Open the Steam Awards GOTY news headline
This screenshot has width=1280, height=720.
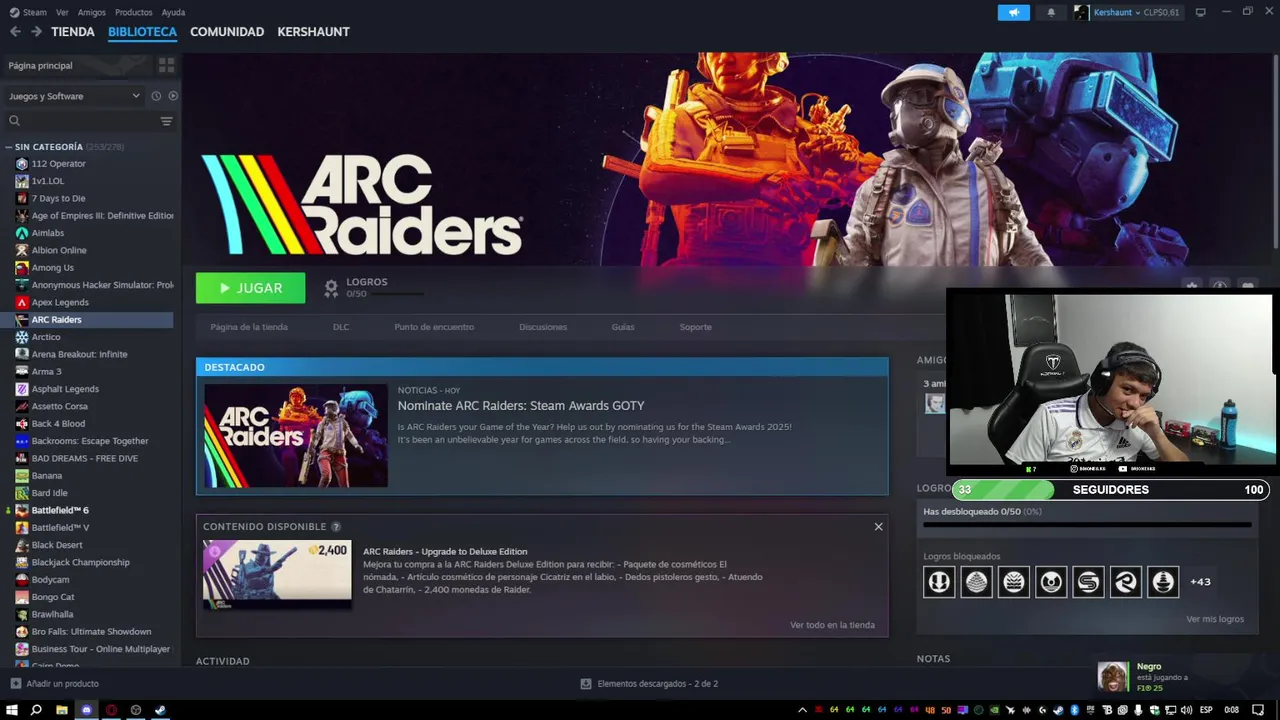(x=521, y=406)
